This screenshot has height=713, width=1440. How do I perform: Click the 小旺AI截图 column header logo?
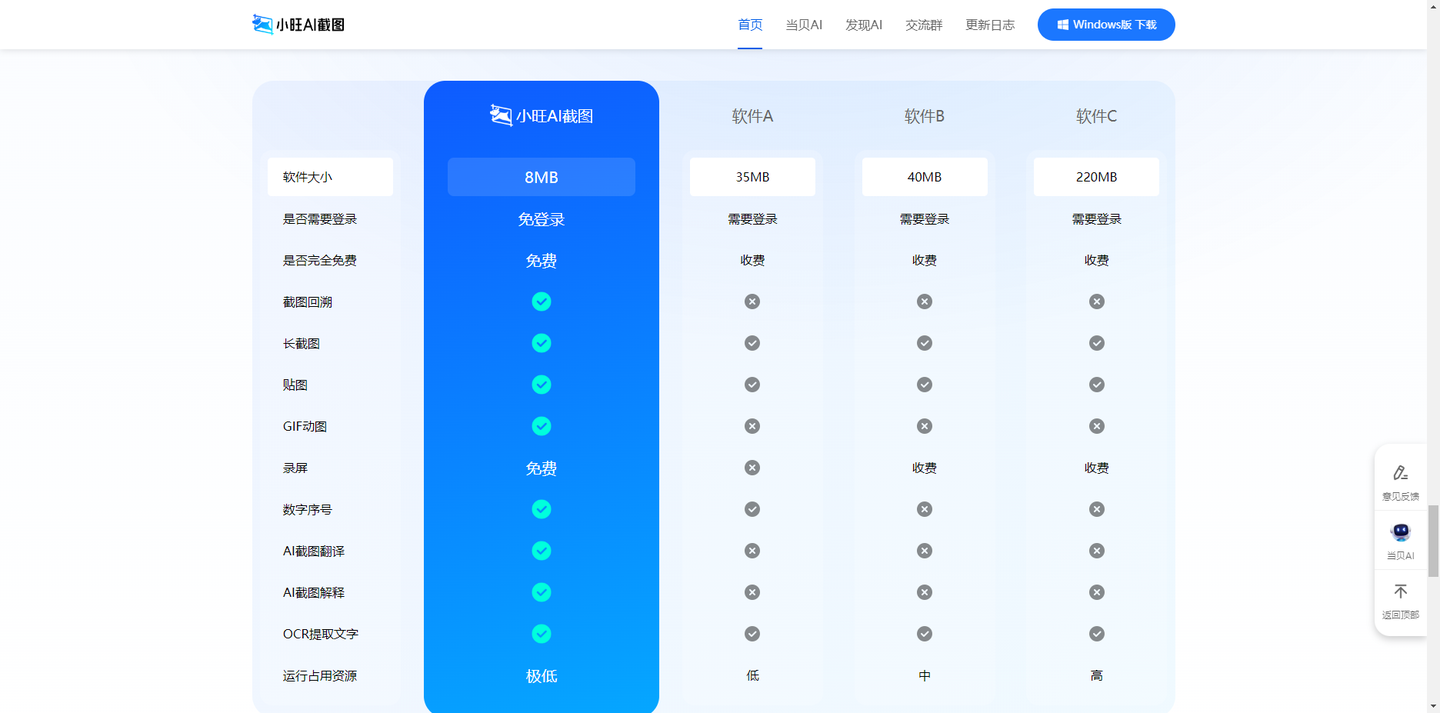(541, 116)
